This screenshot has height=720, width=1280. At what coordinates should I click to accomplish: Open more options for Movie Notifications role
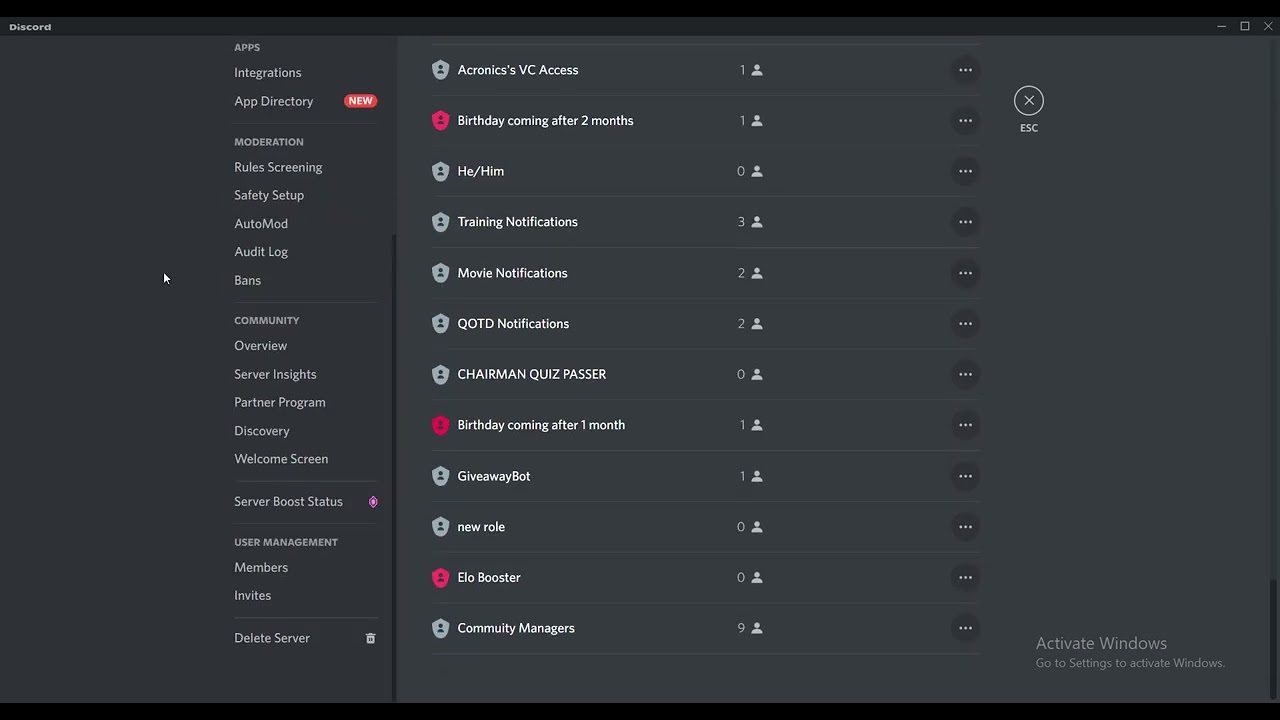(965, 273)
